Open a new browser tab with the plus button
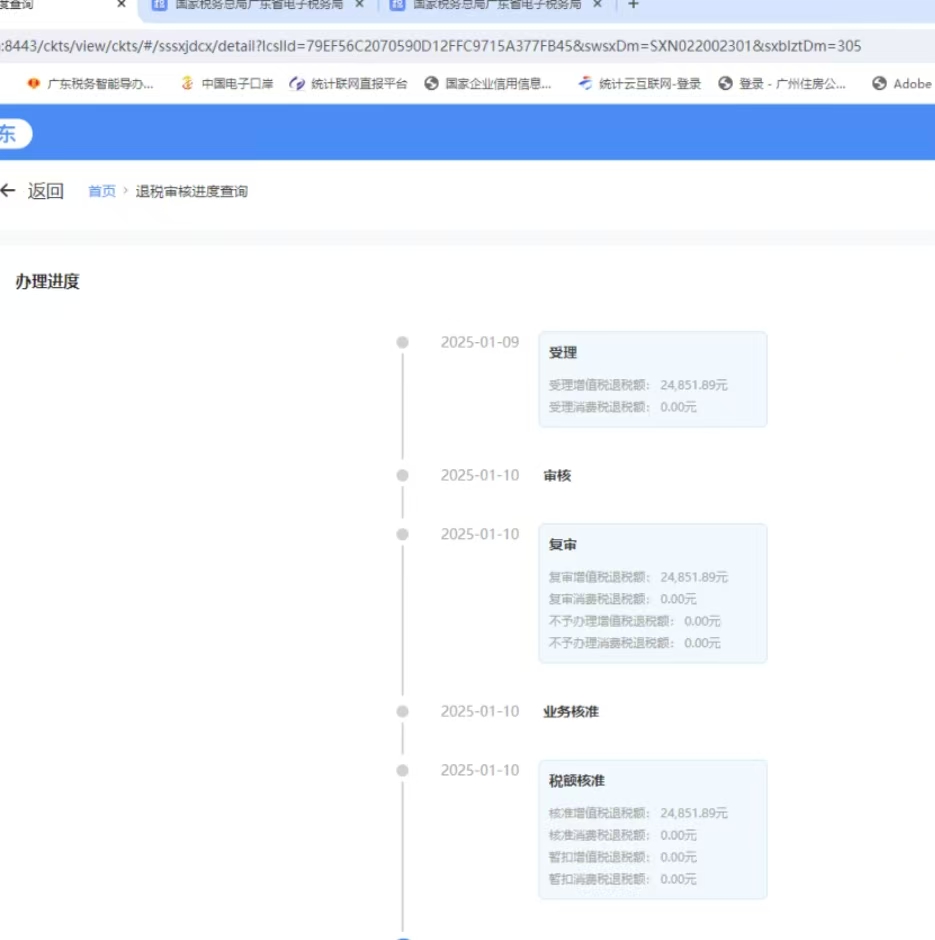This screenshot has height=940, width=935. [x=633, y=6]
